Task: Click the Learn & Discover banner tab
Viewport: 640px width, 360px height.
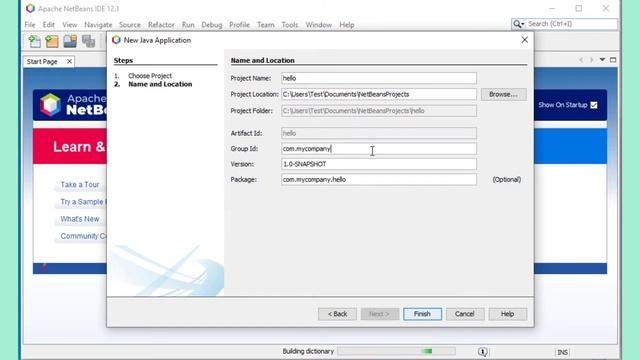Action: coord(70,147)
